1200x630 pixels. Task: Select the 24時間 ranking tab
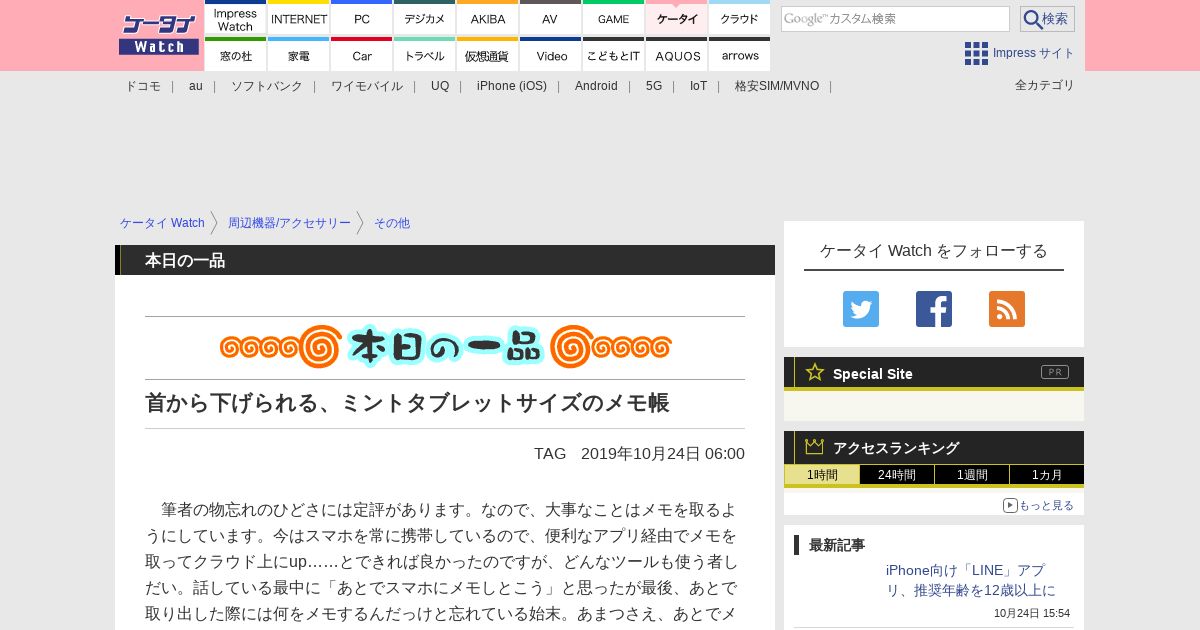point(897,475)
